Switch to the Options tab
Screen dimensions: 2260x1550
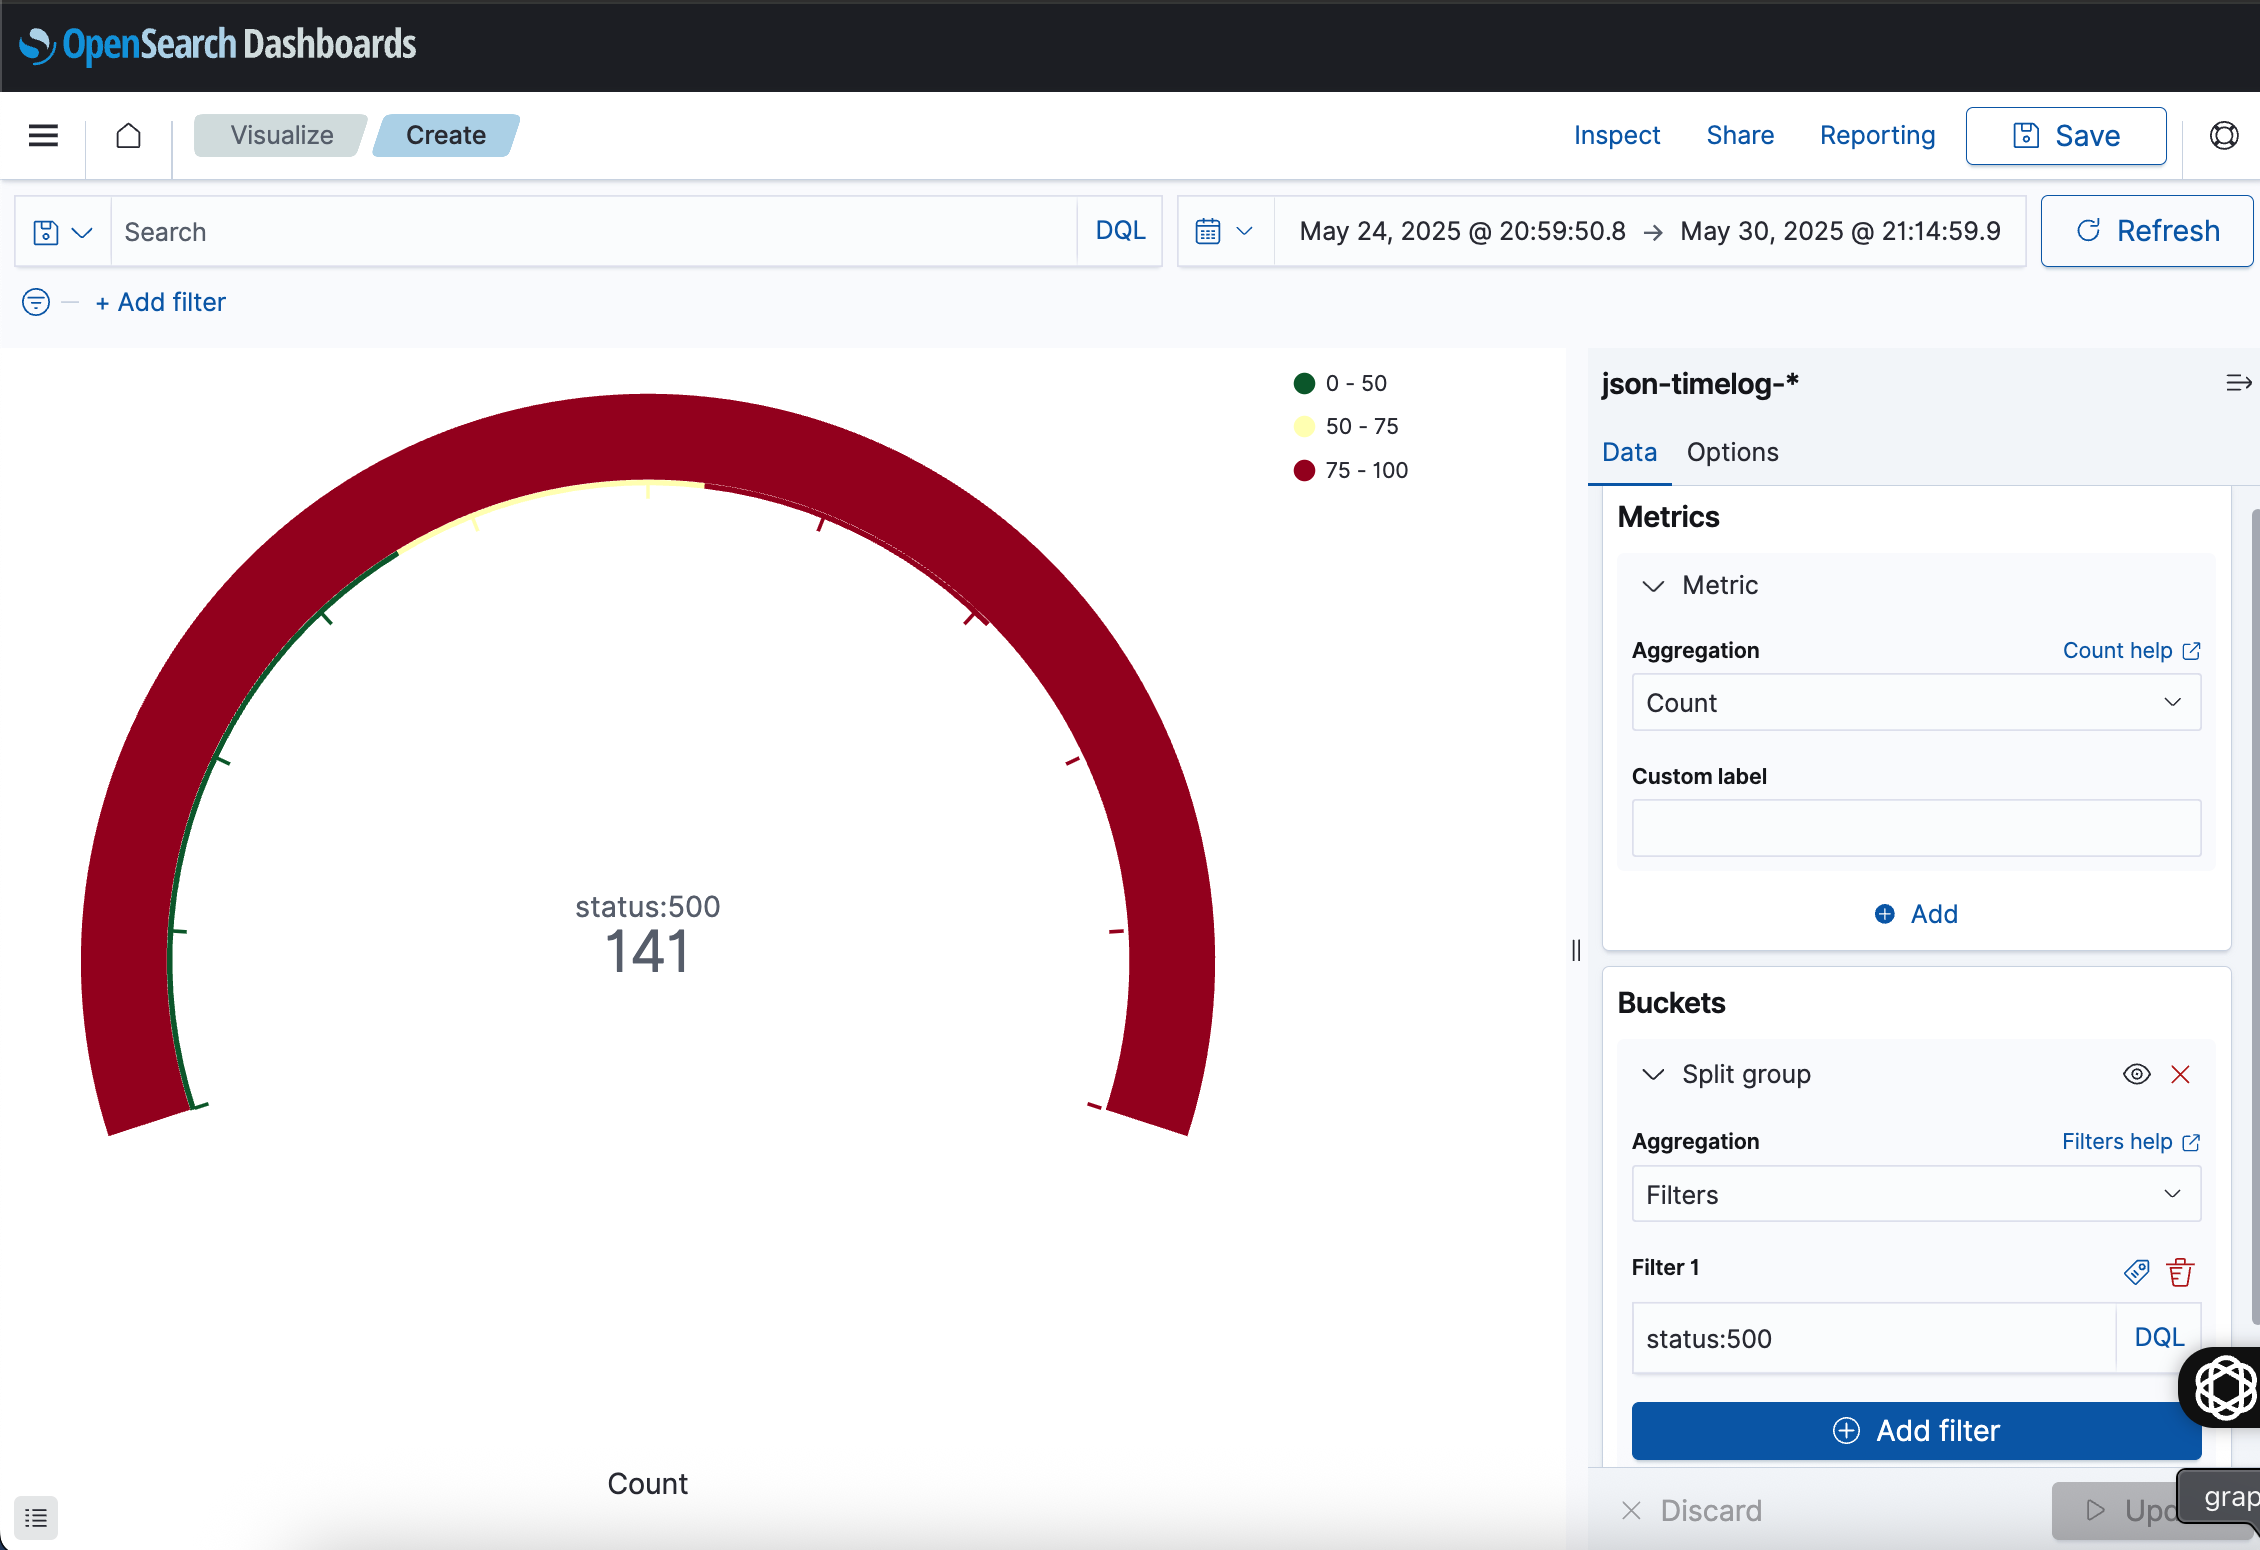1732,452
